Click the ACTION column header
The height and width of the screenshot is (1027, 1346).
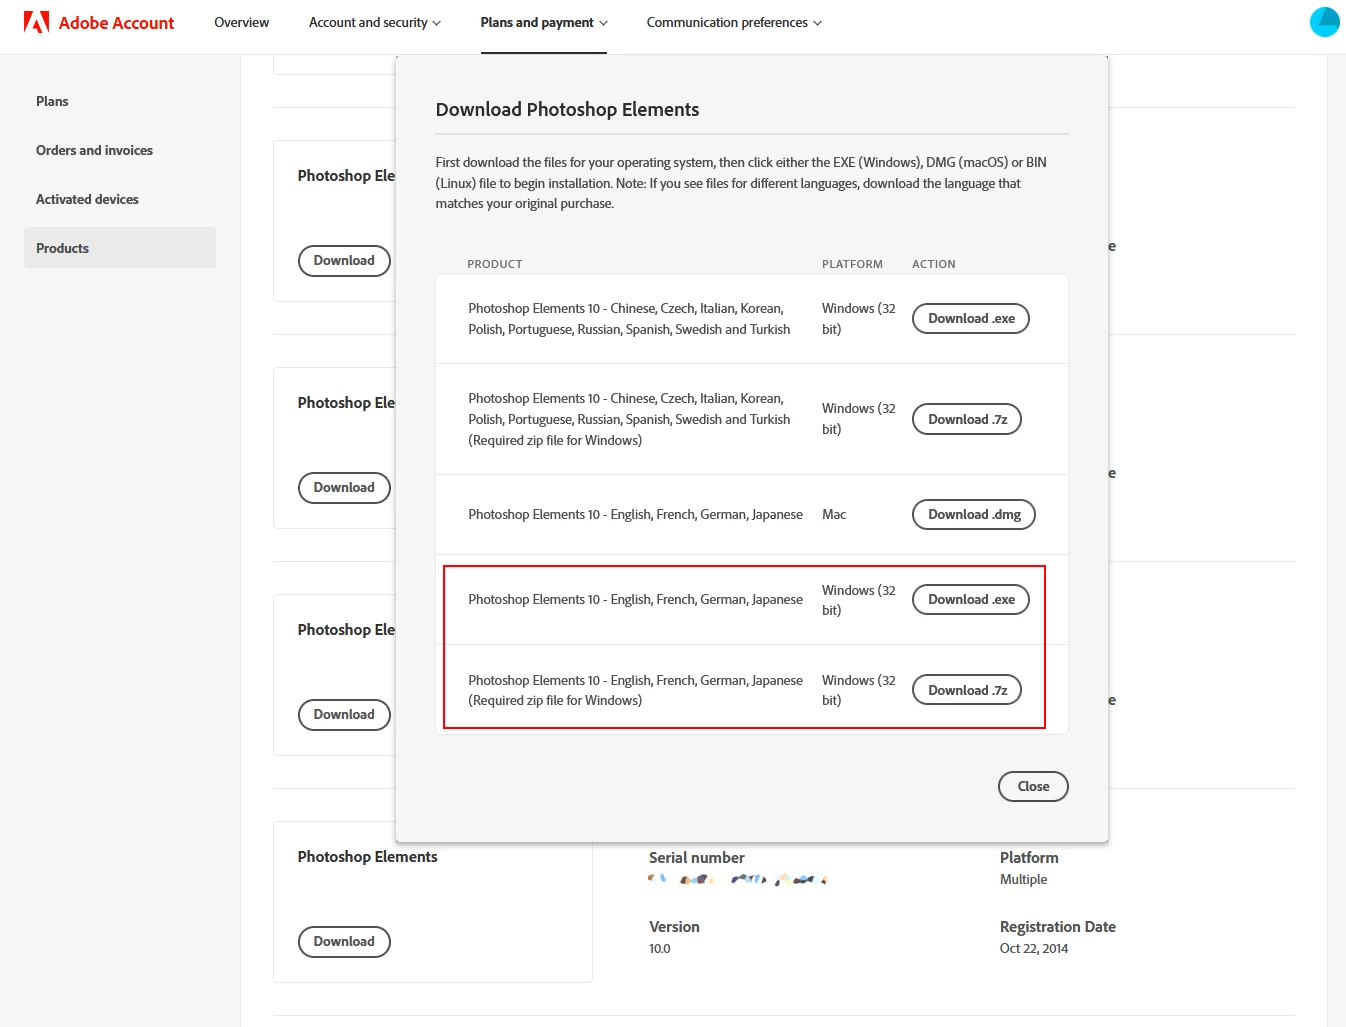[x=934, y=264]
